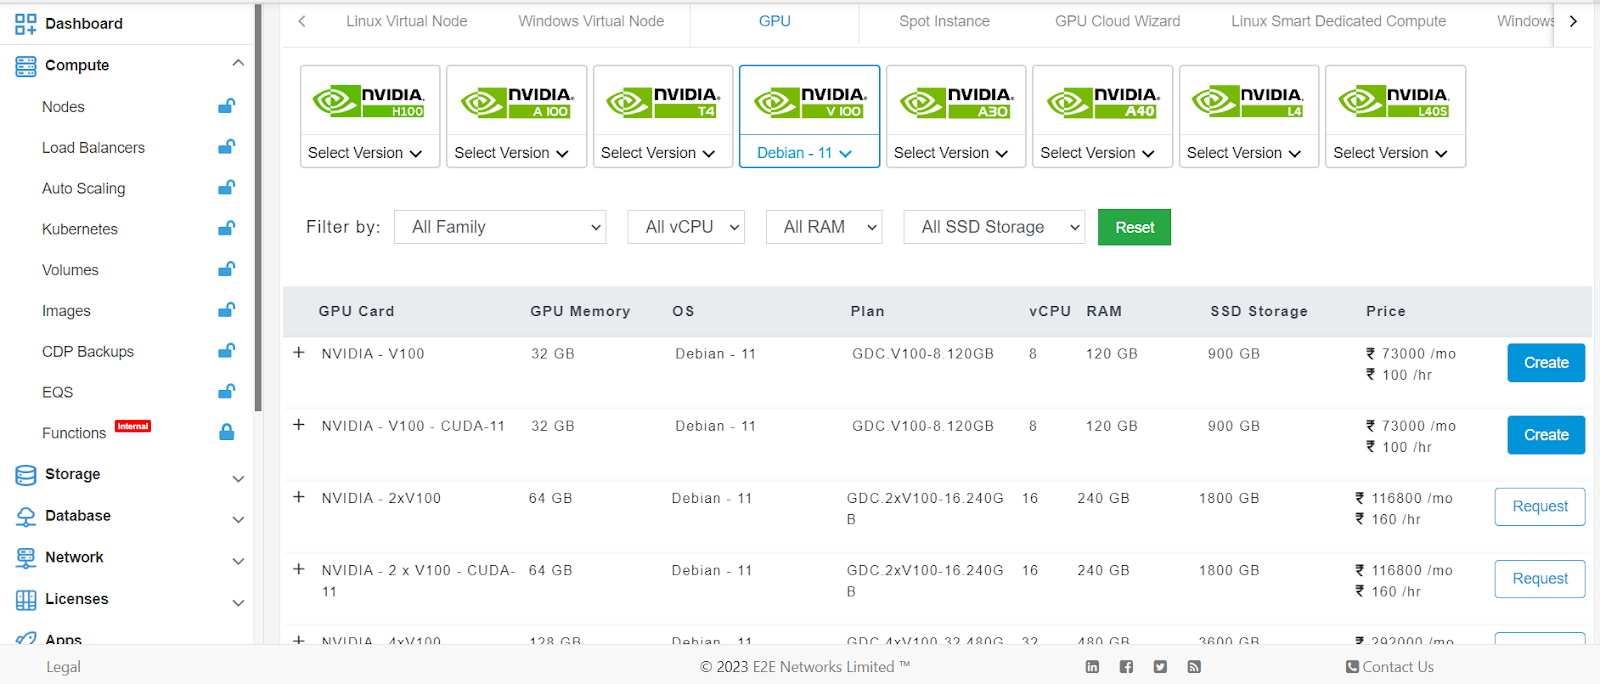
Task: Click the Network section icon
Action: 26,558
